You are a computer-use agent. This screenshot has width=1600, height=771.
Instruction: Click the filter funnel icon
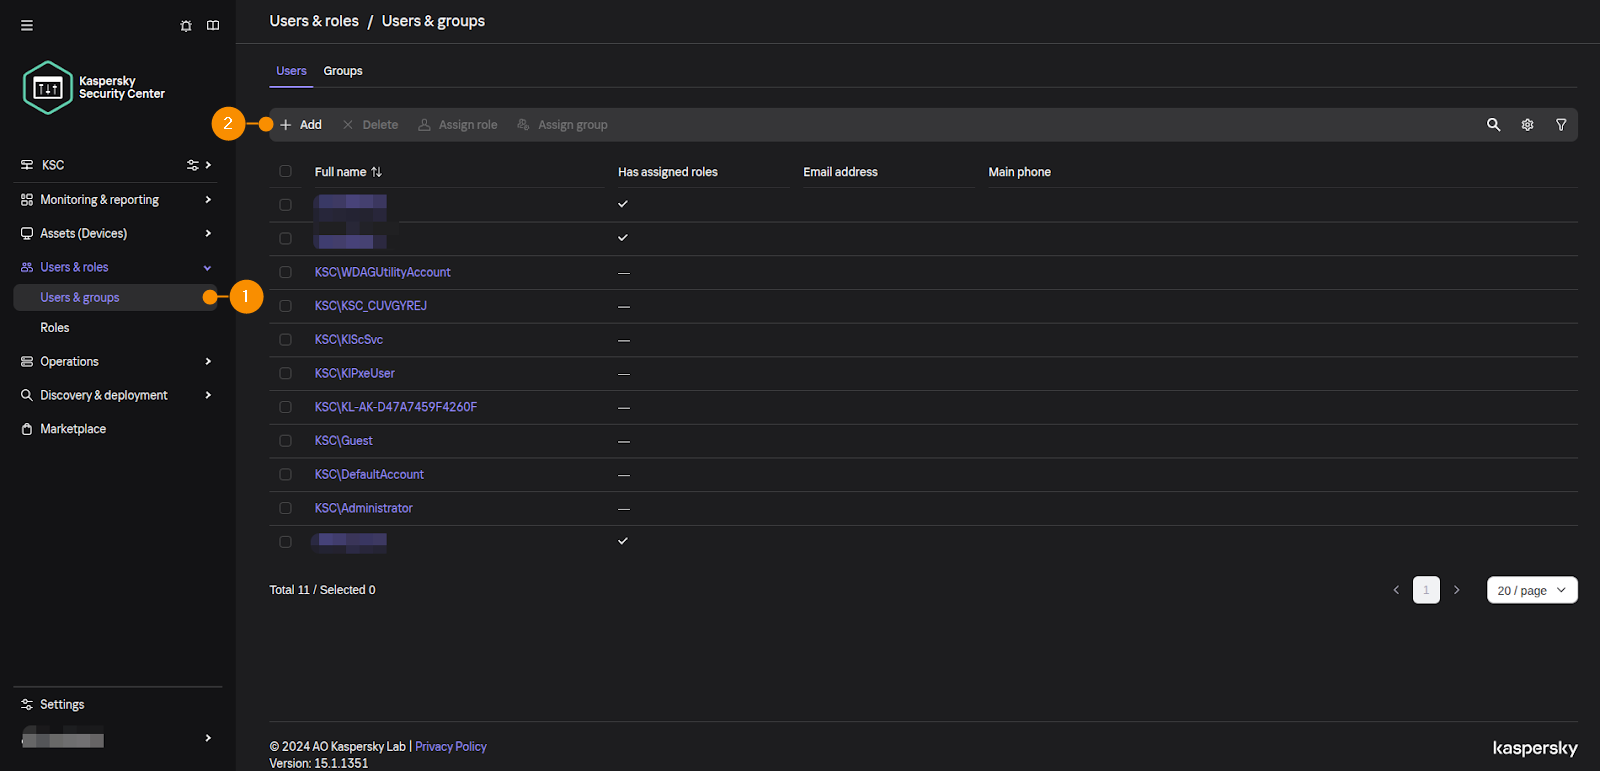point(1561,125)
